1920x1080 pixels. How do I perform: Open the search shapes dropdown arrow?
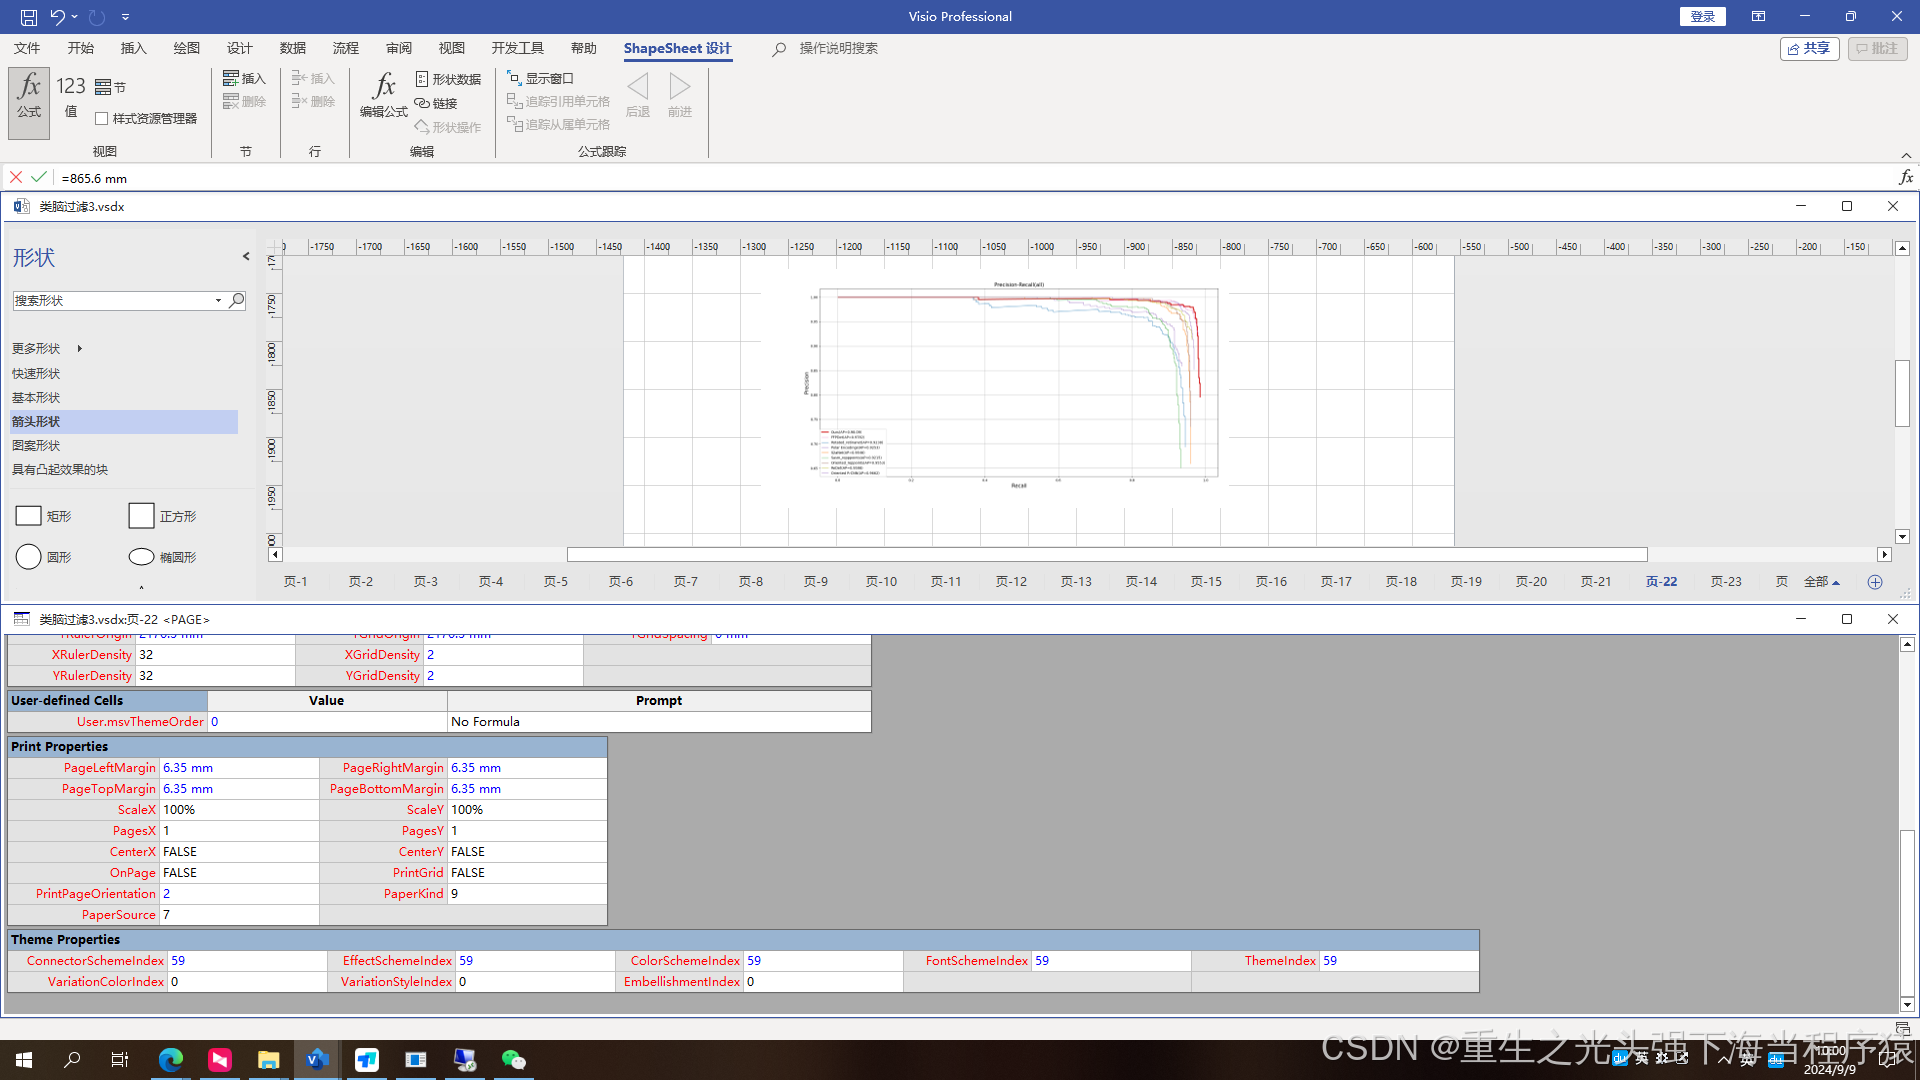pos(218,300)
